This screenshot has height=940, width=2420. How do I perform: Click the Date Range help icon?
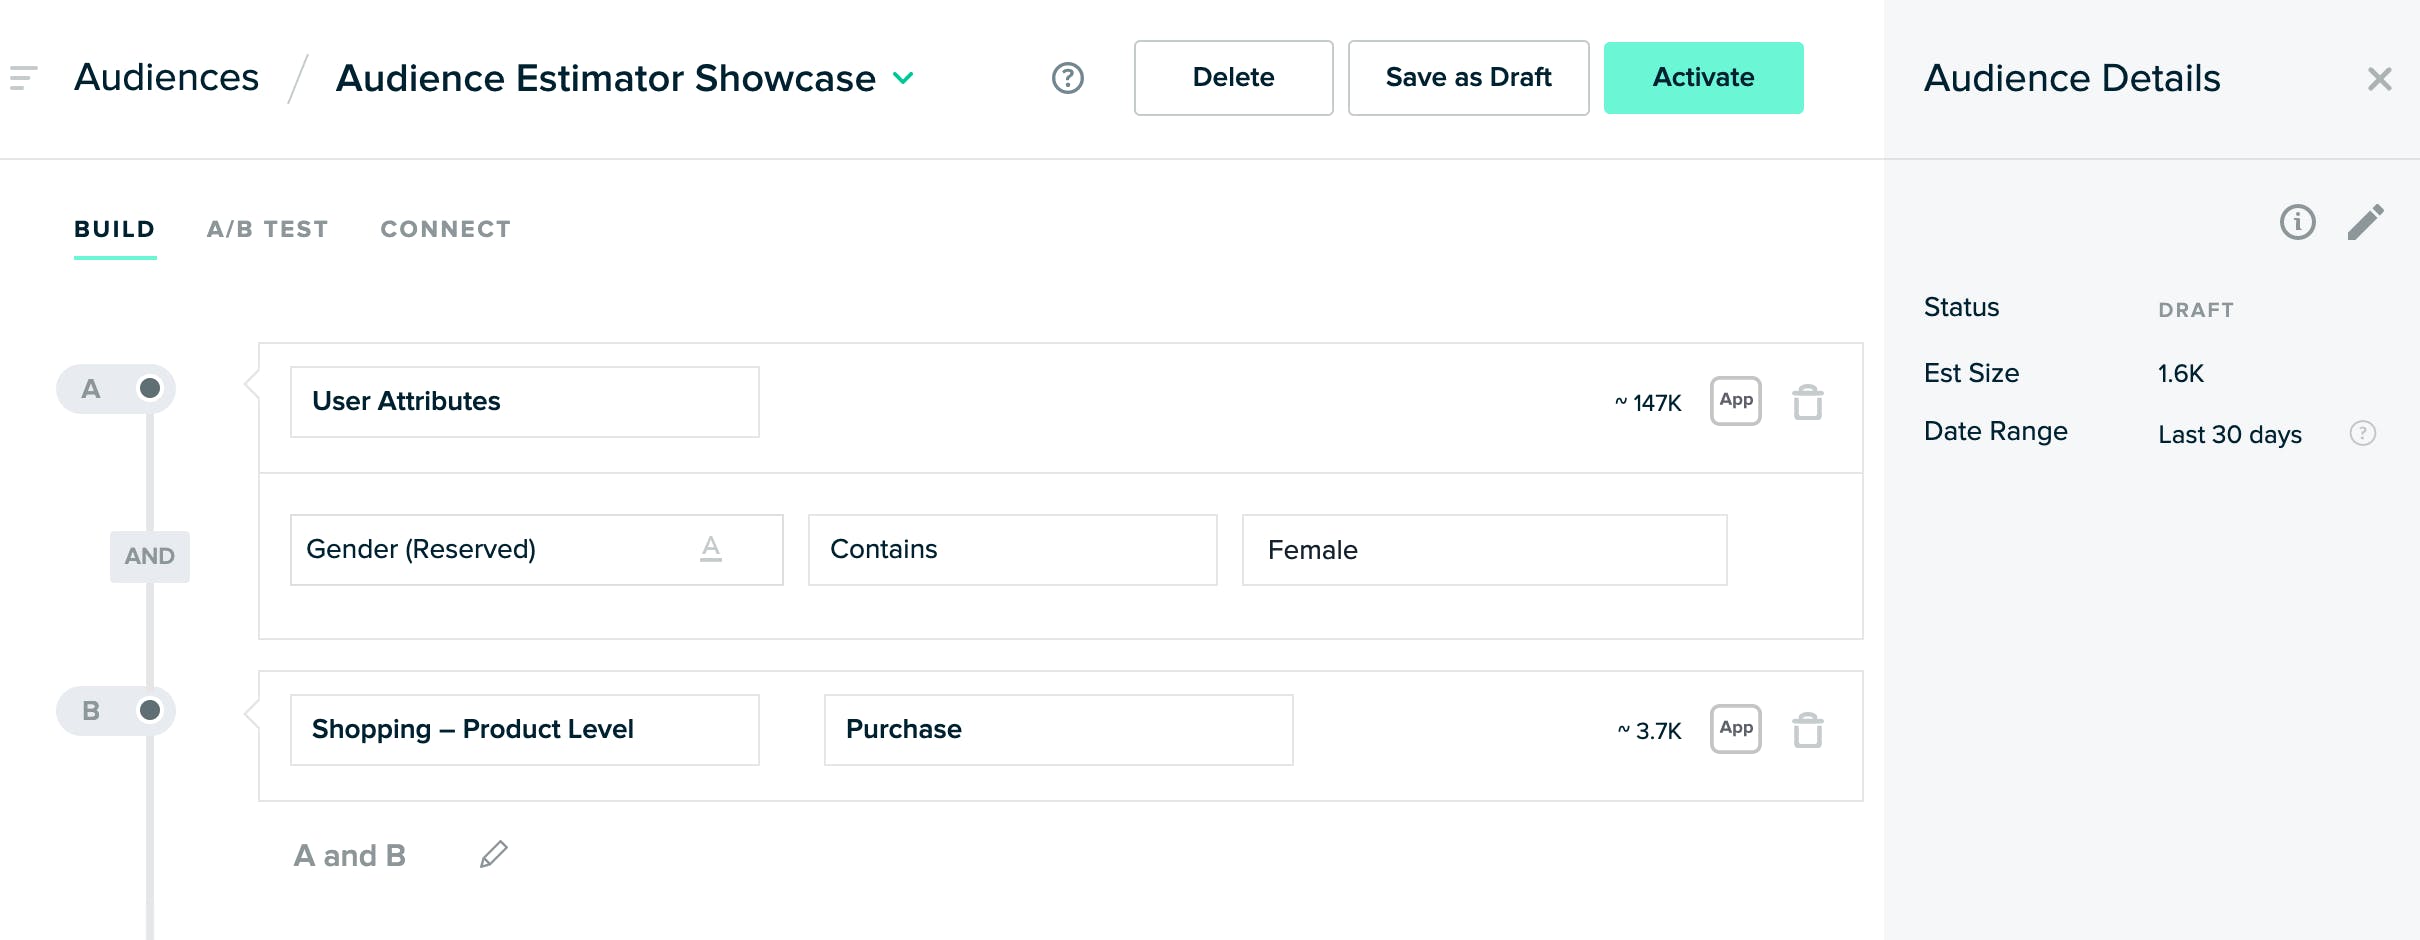click(x=2362, y=433)
